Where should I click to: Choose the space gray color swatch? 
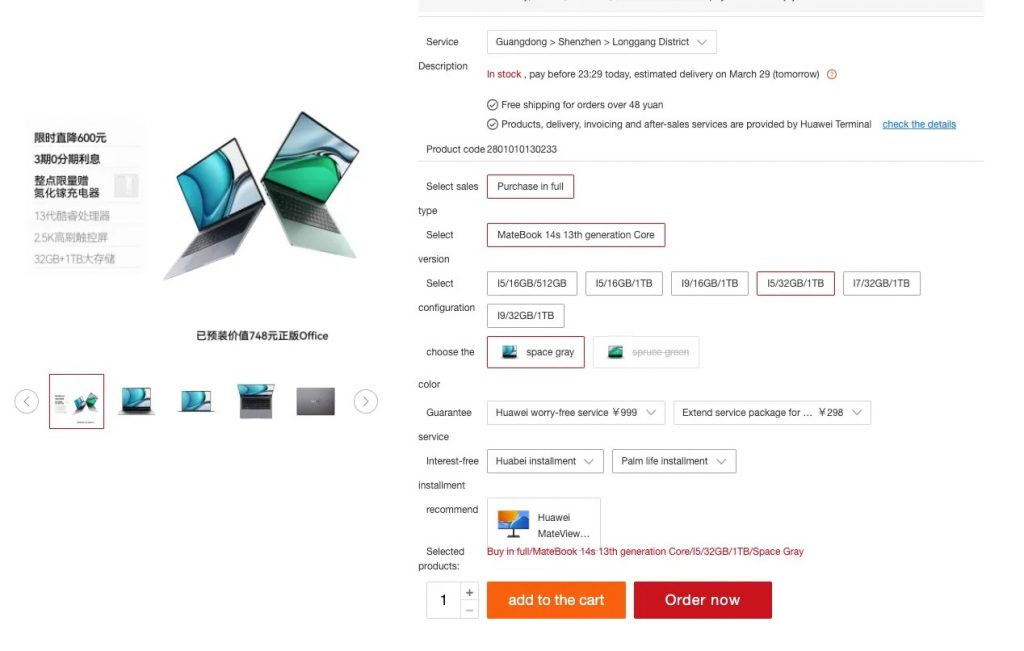coord(536,352)
